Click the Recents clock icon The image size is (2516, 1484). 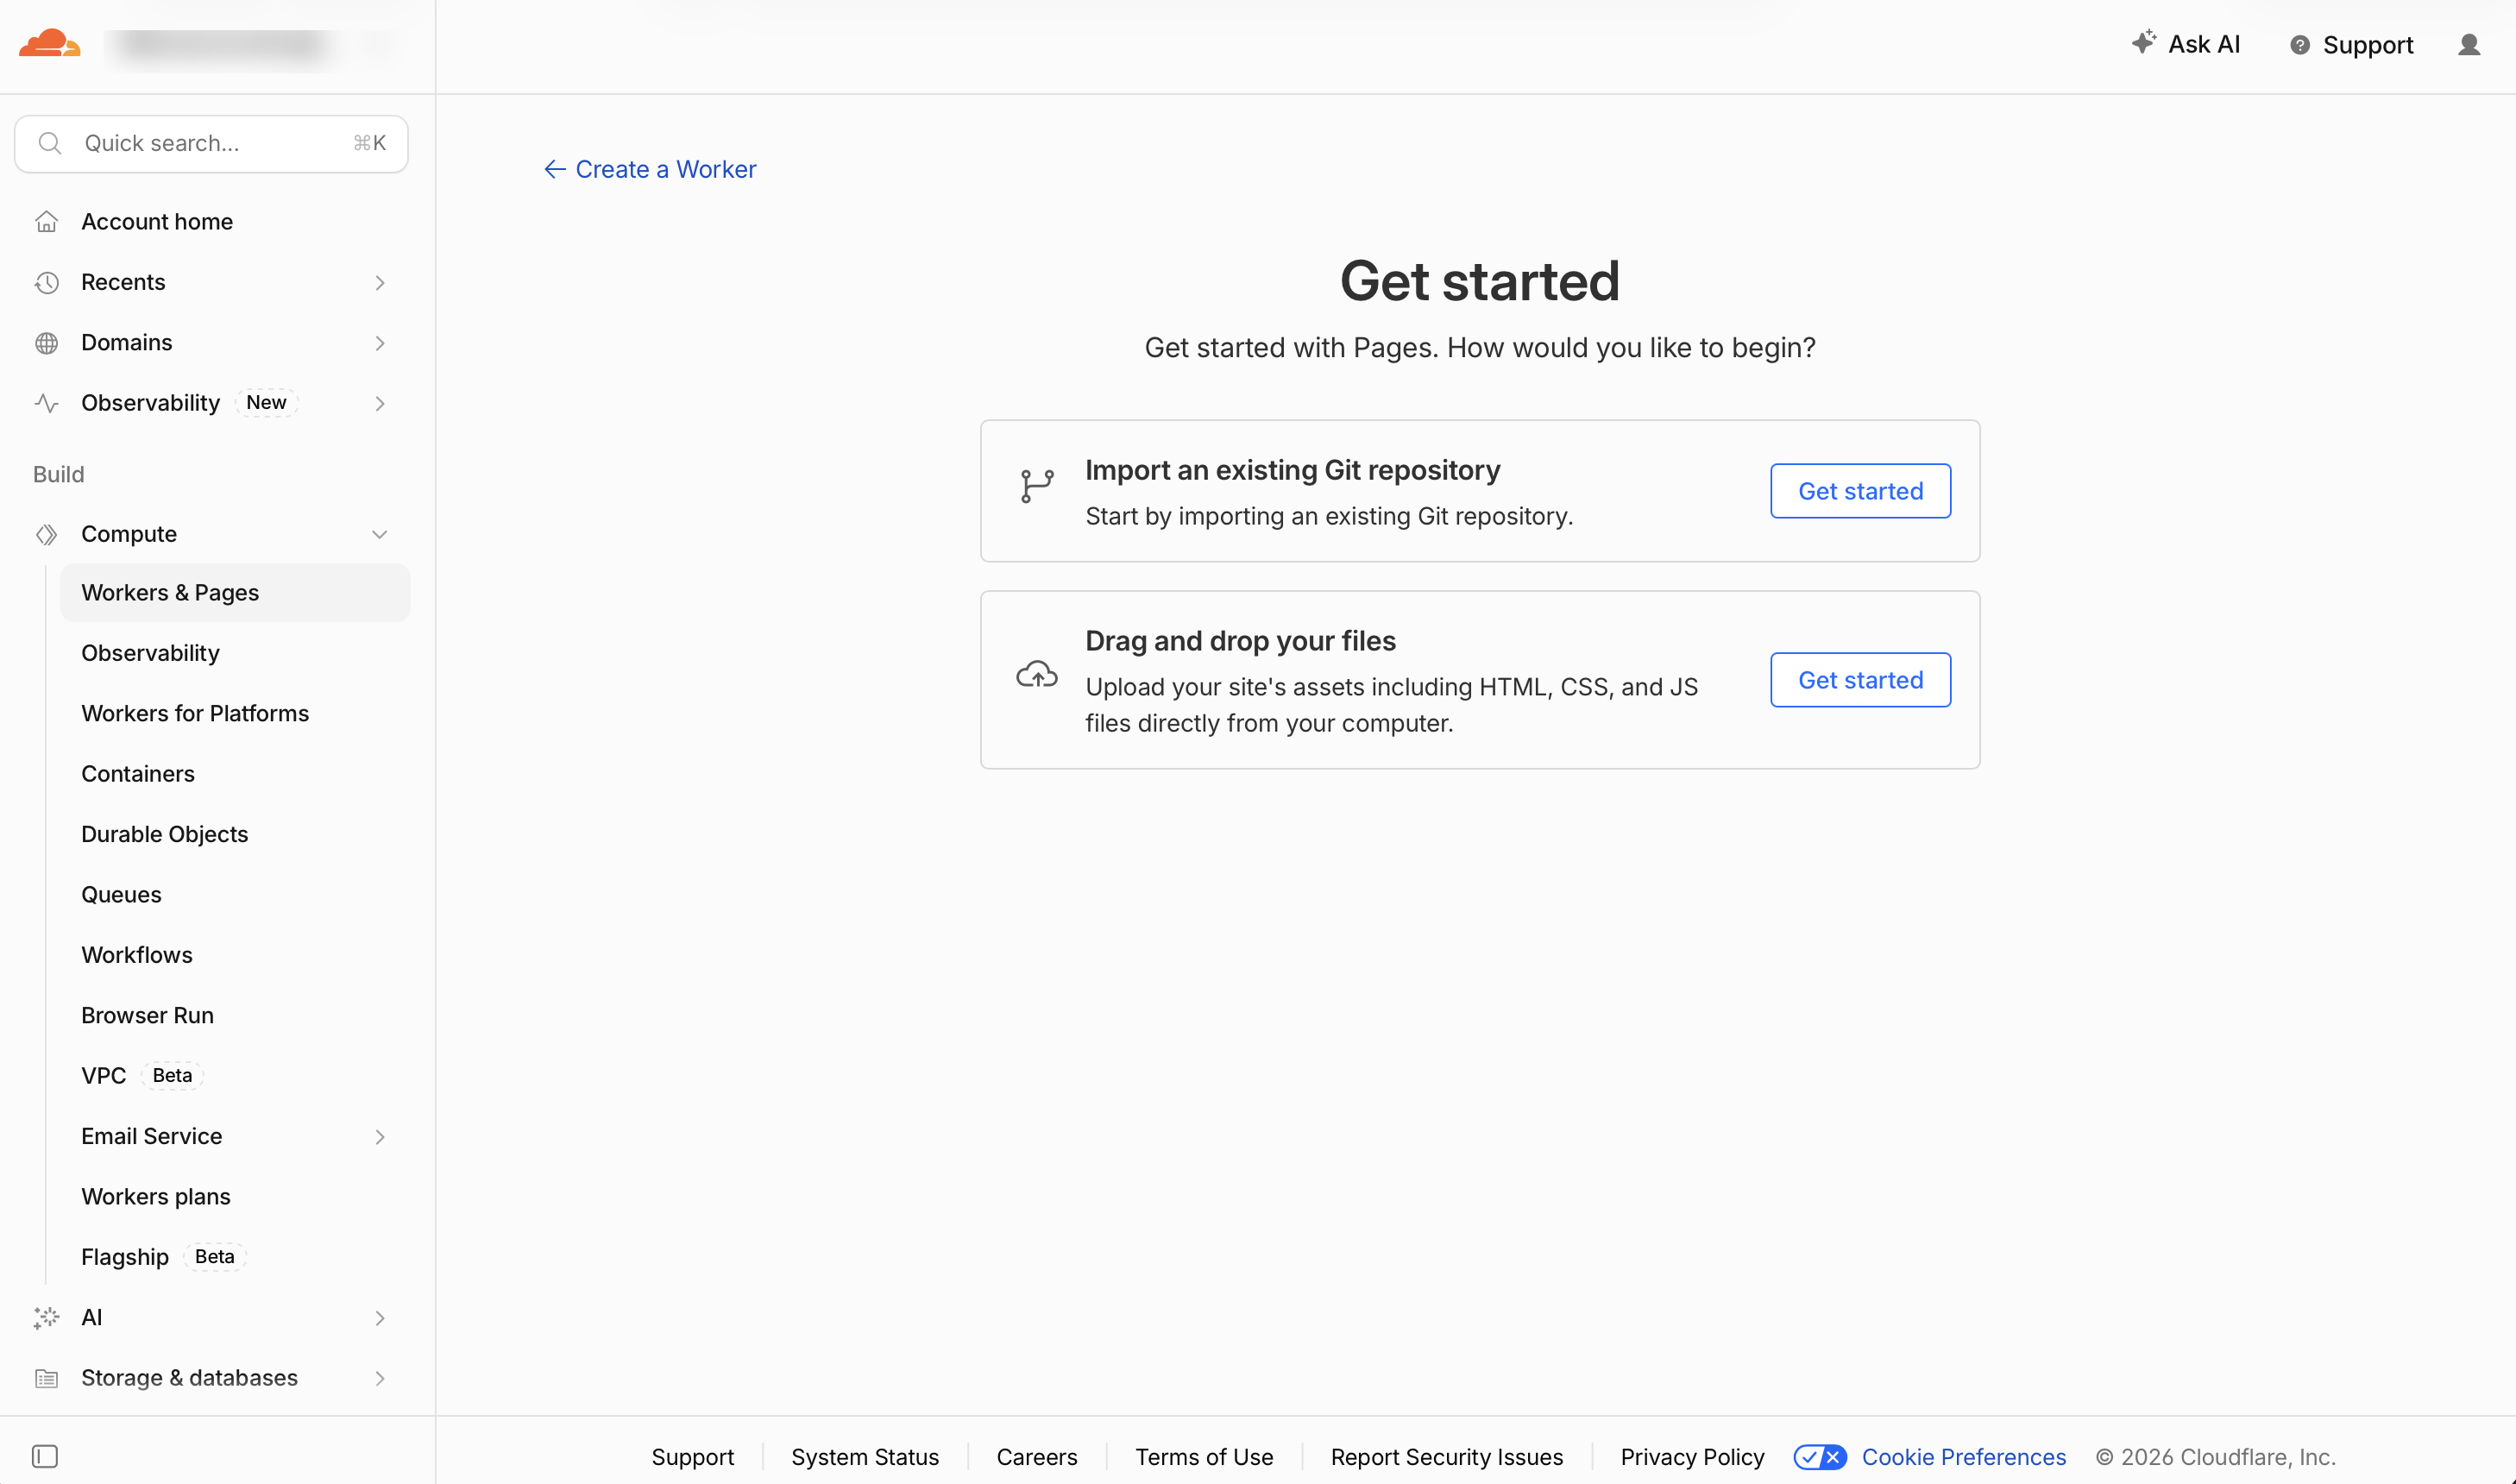click(x=46, y=283)
